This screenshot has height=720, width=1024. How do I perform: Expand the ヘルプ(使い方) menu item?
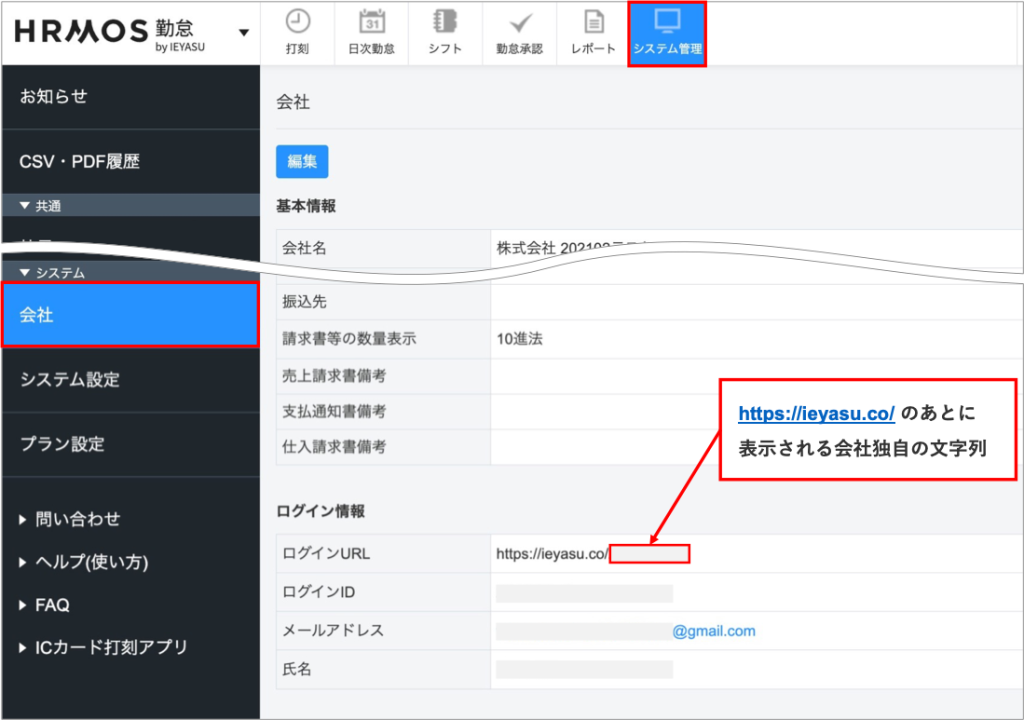[84, 562]
